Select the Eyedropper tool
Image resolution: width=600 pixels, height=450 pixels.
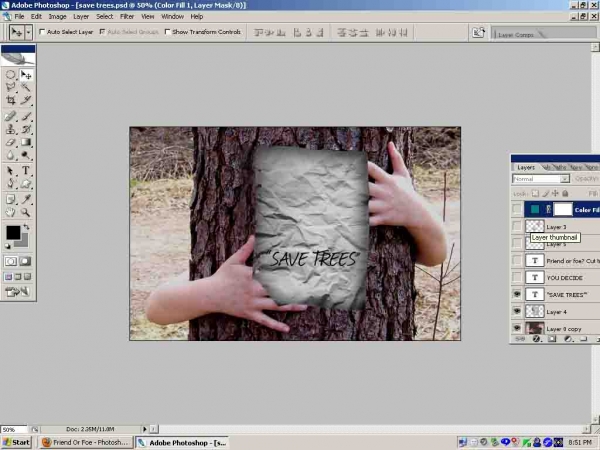26,199
